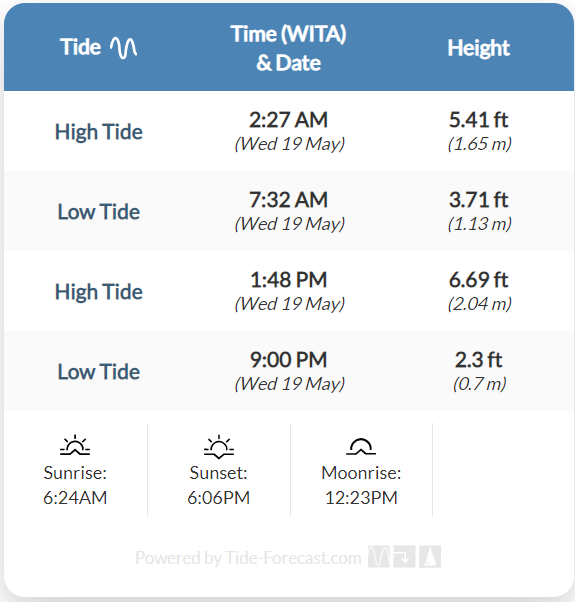Click the sunset icon
Image resolution: width=575 pixels, height=602 pixels.
pos(219,447)
